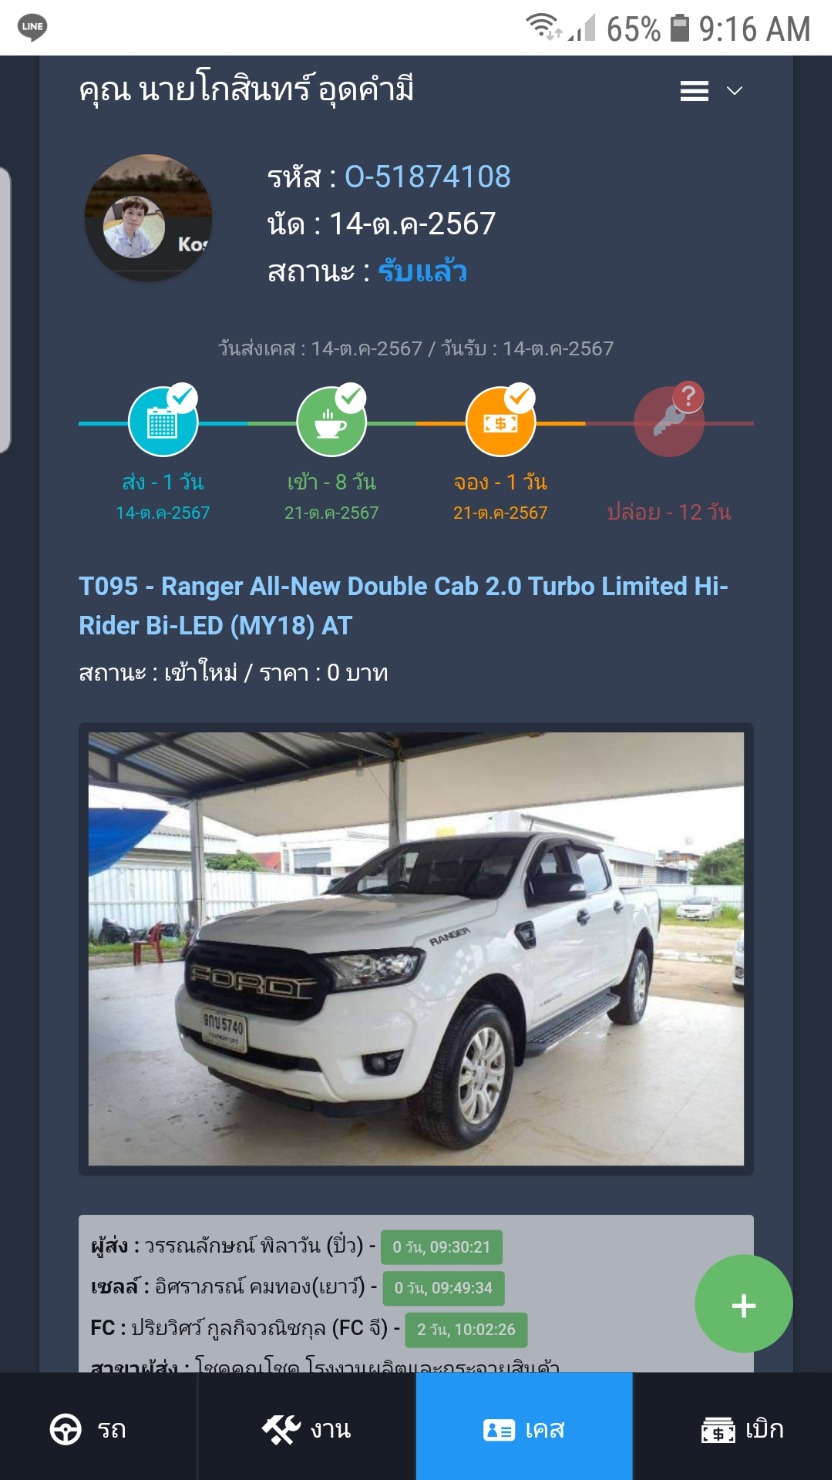Switch to the งาน tab
Viewport: 832px width, 1480px height.
(306, 1429)
